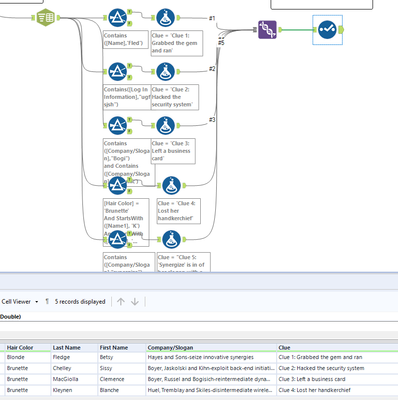The width and height of the screenshot is (398, 400).
Task: Select the Chelley last name cell
Action: point(74,368)
